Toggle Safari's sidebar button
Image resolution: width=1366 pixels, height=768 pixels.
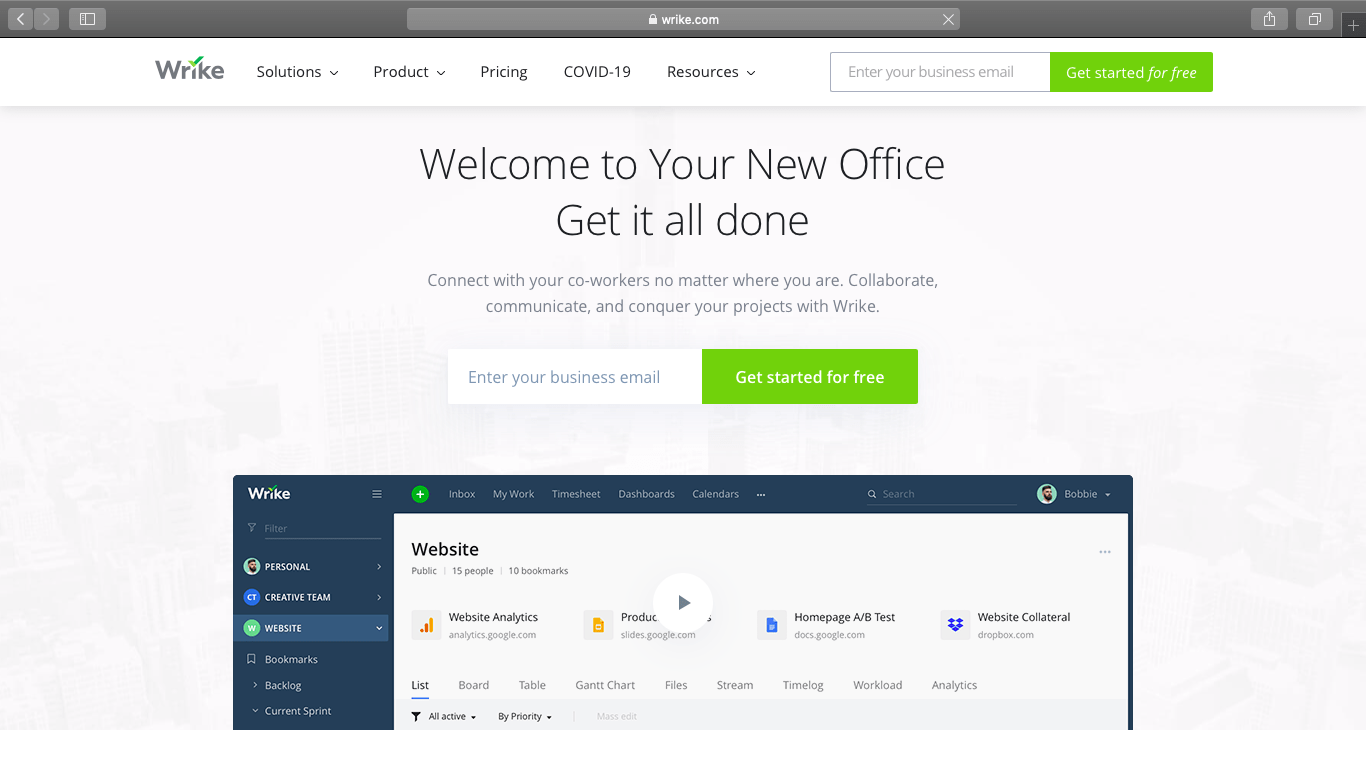[x=87, y=19]
